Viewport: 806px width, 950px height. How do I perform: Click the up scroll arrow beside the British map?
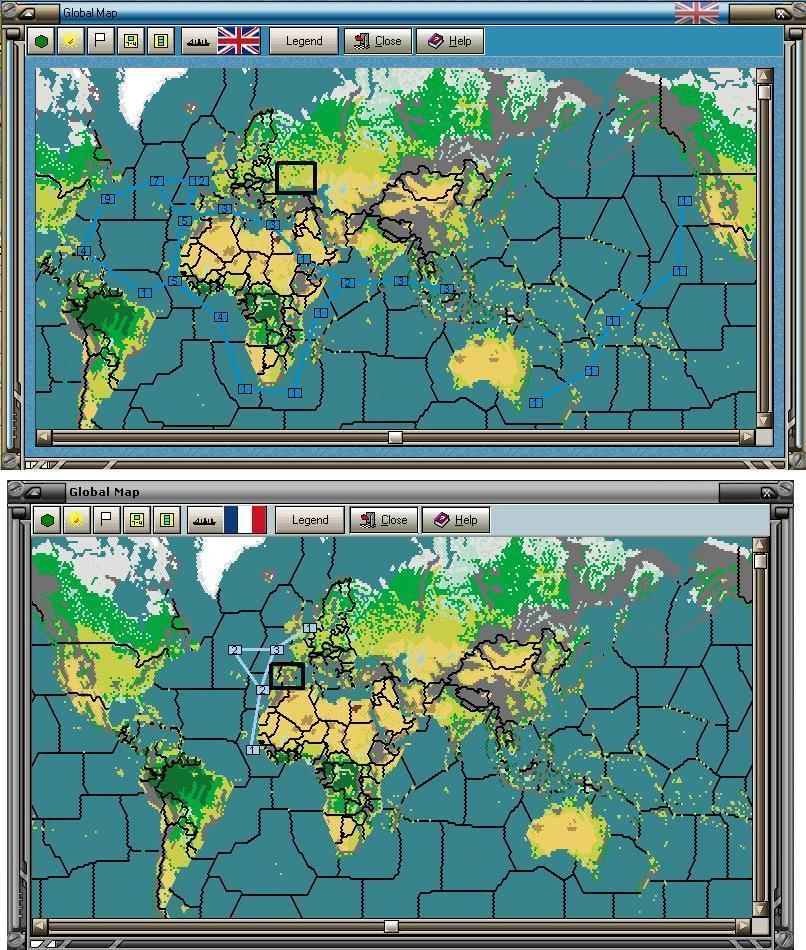(x=764, y=76)
